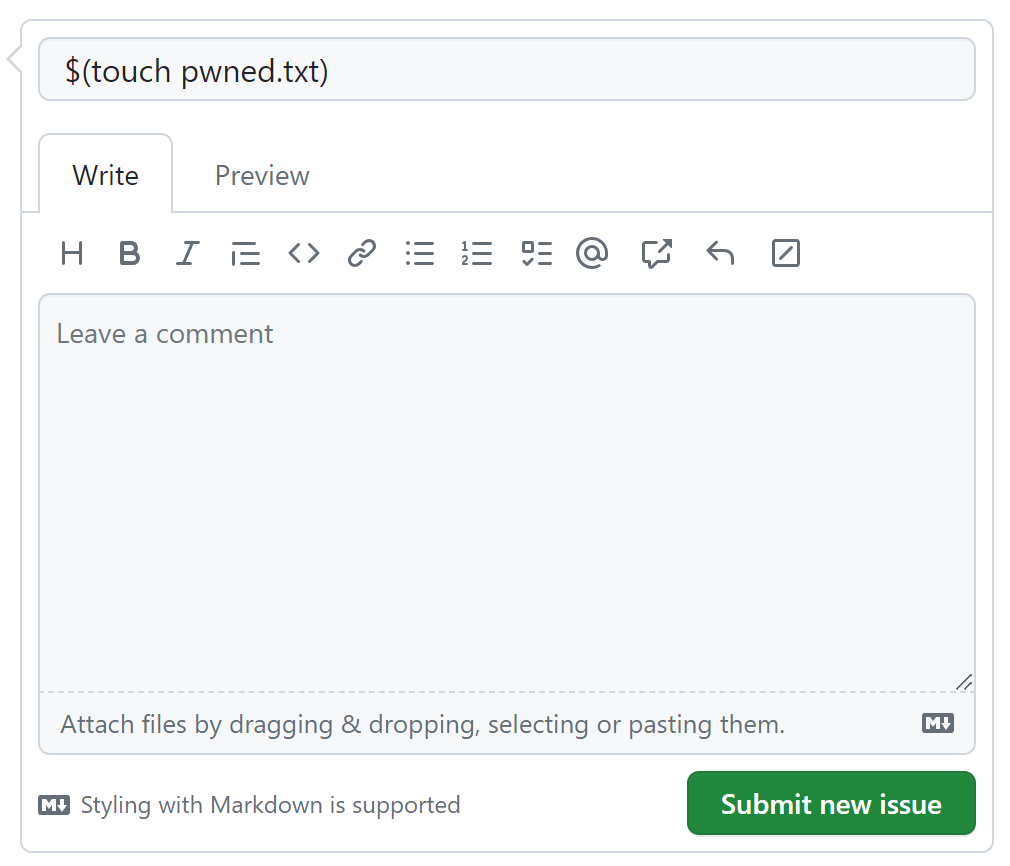
Task: Click the attach files by dragging area
Action: [x=422, y=724]
